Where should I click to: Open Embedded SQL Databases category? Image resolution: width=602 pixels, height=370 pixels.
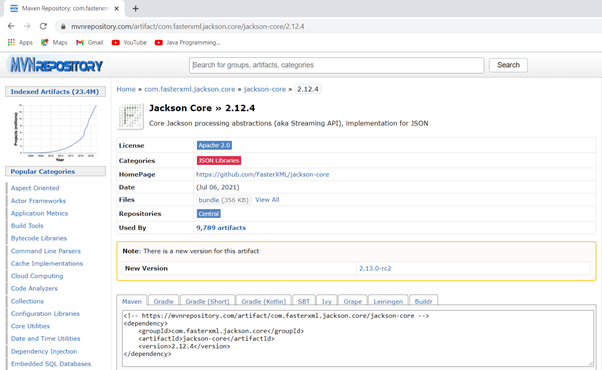coord(51,364)
